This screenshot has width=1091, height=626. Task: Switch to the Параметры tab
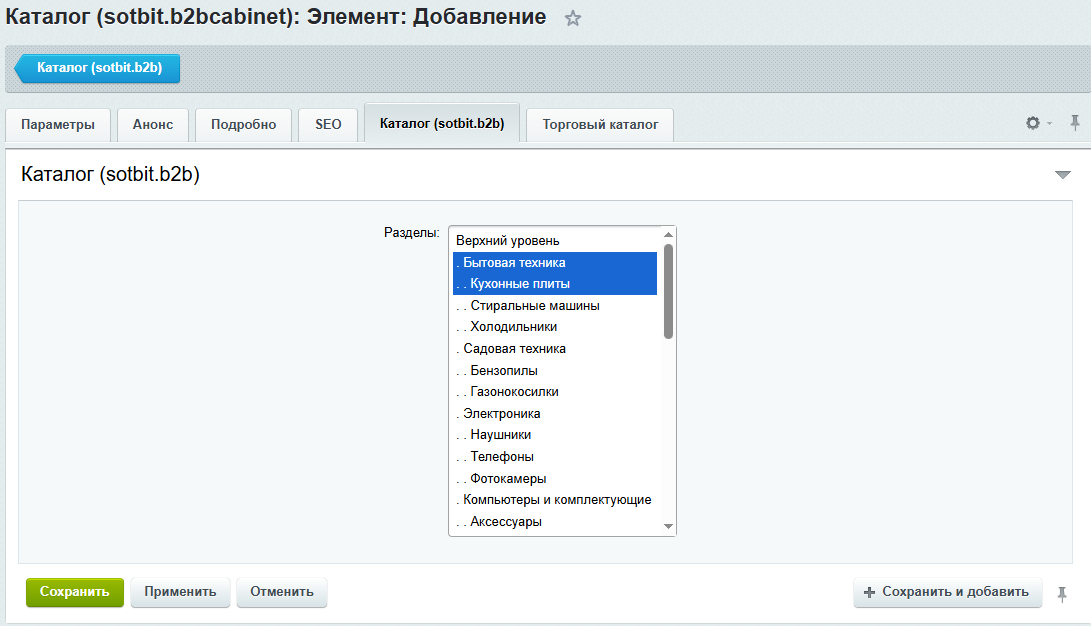point(58,125)
